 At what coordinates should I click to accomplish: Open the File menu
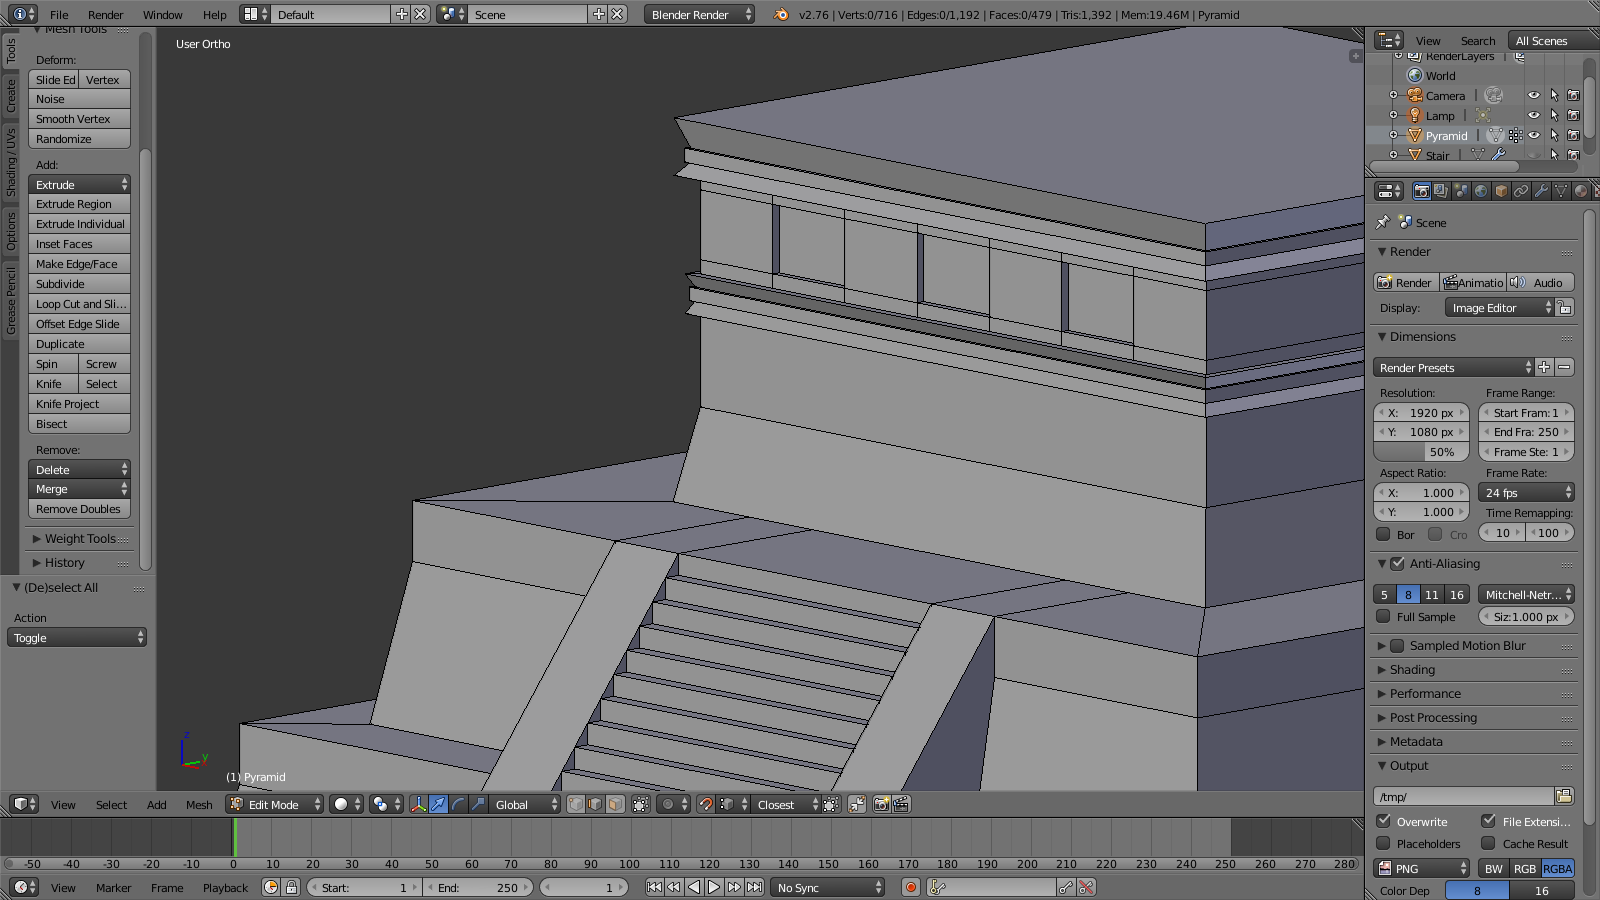tap(59, 15)
